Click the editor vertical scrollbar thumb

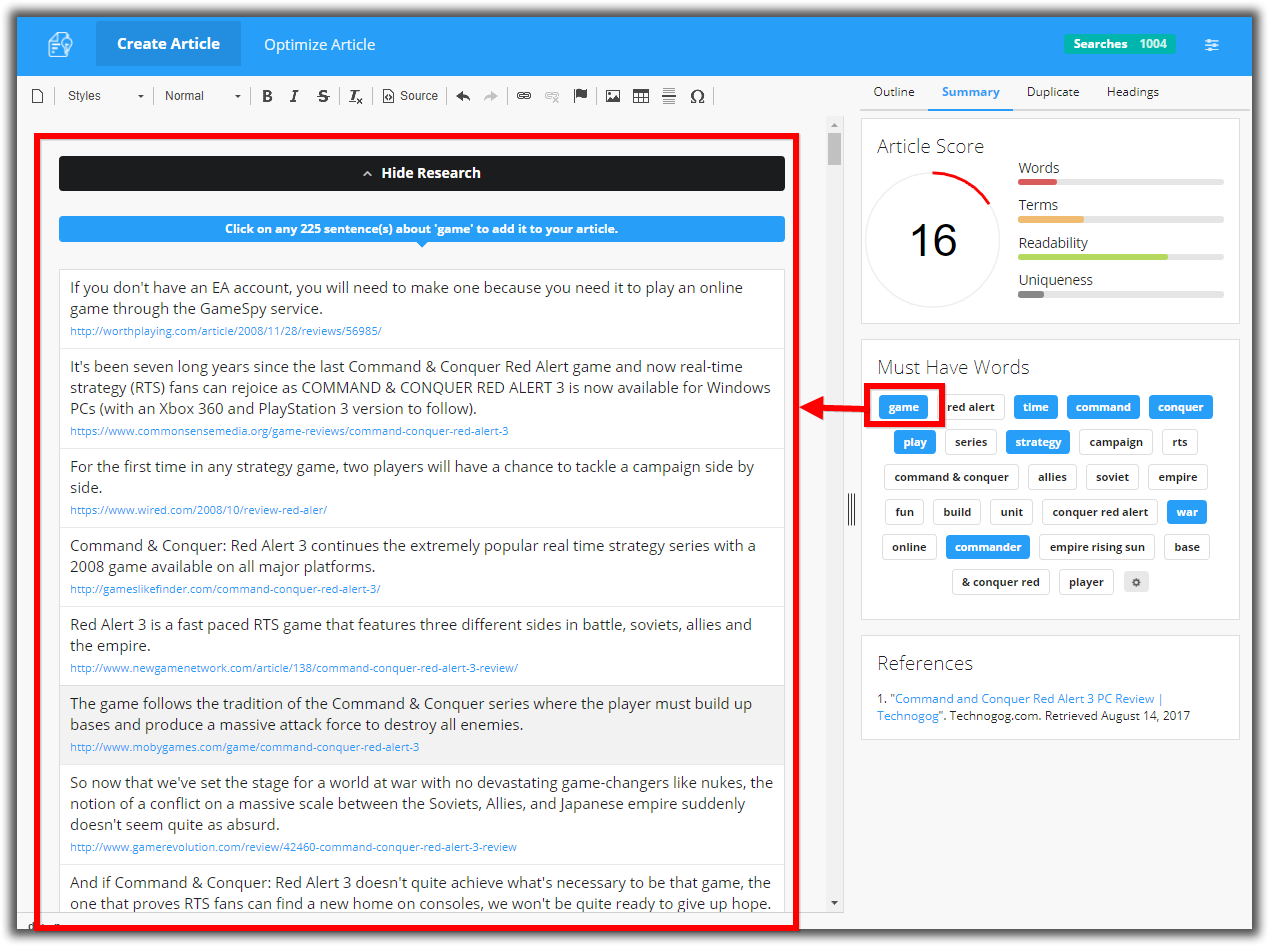click(x=835, y=148)
